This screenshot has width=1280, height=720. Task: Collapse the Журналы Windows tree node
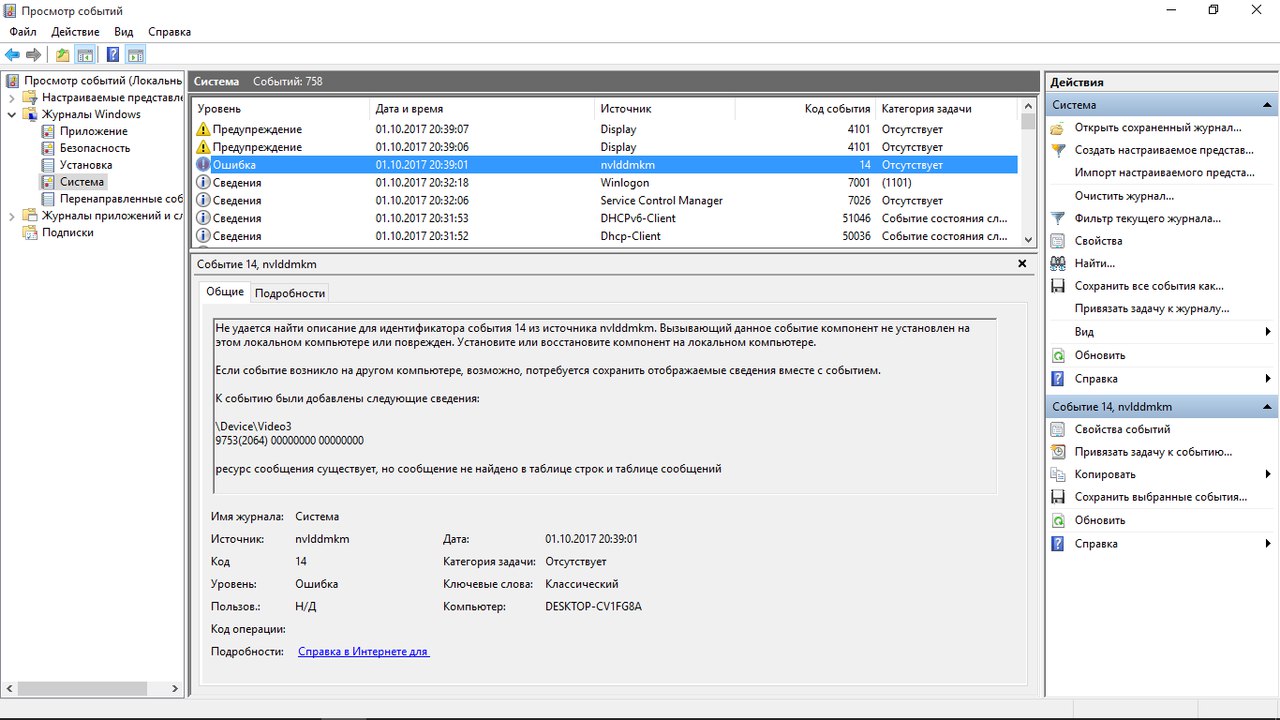[12, 115]
